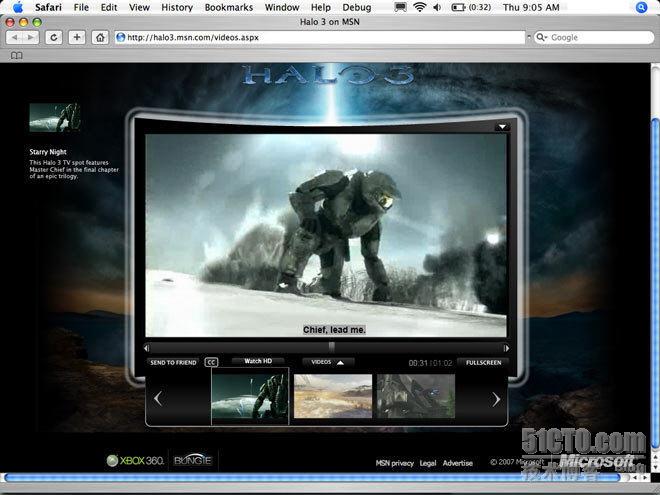Click the Halo 3 logo heading
Viewport: 660px width, 495px height.
click(x=328, y=76)
